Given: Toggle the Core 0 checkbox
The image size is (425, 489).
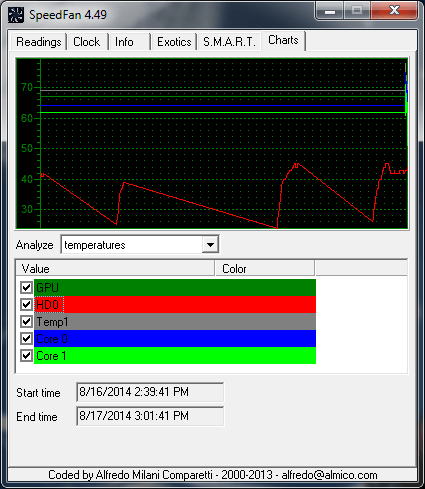Looking at the screenshot, I should (x=26, y=339).
